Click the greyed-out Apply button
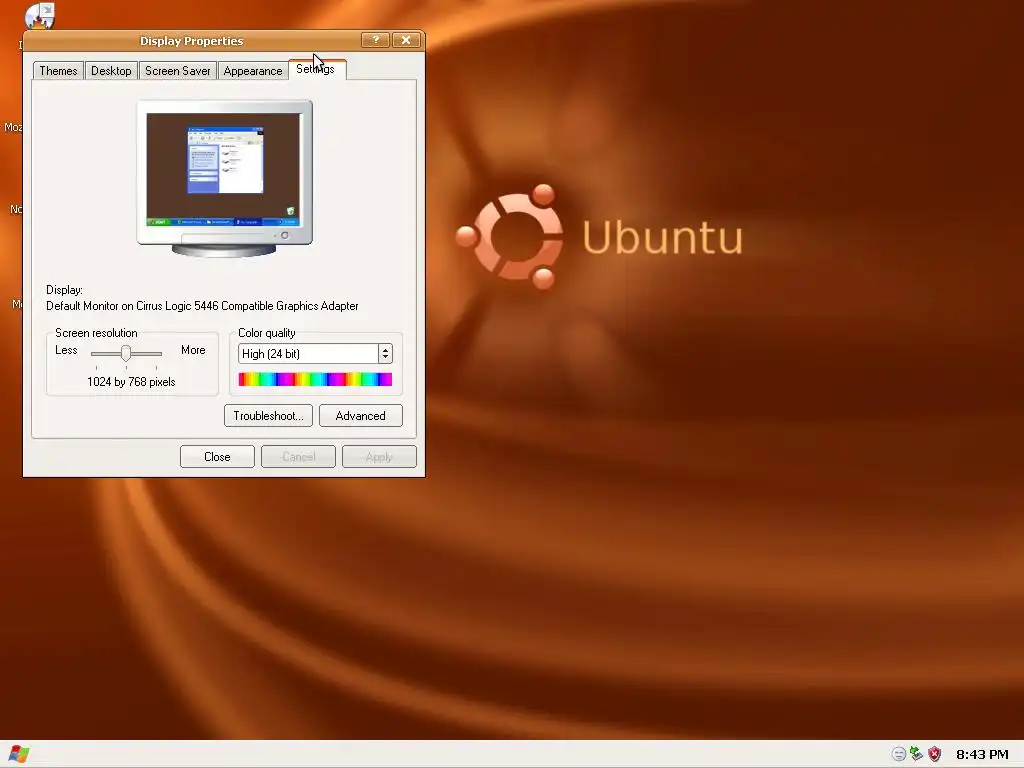Screen dimensions: 1024x768 (x=379, y=456)
